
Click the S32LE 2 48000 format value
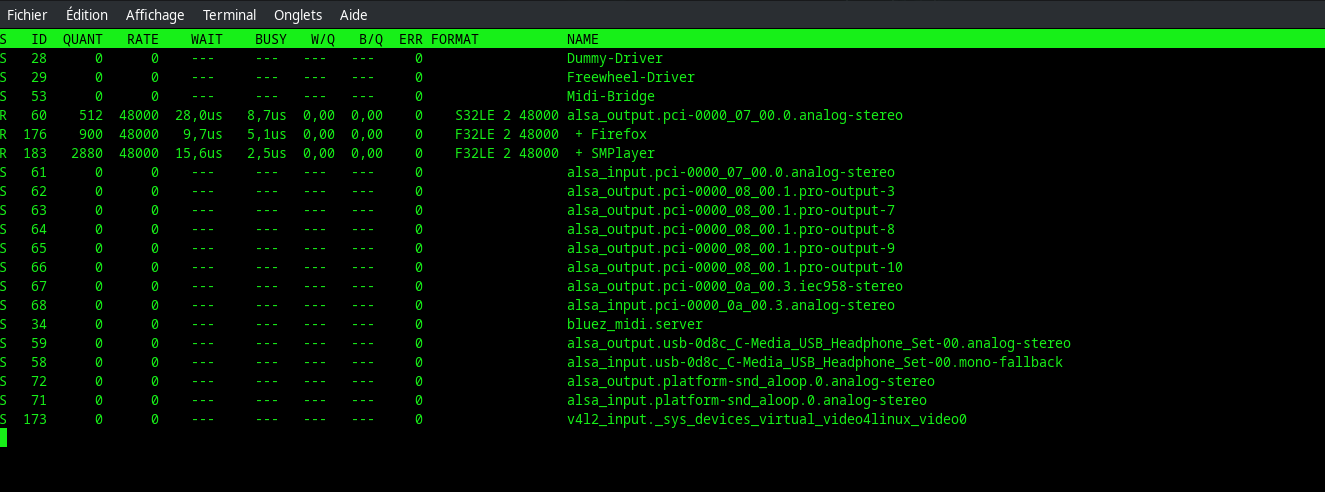[507, 116]
